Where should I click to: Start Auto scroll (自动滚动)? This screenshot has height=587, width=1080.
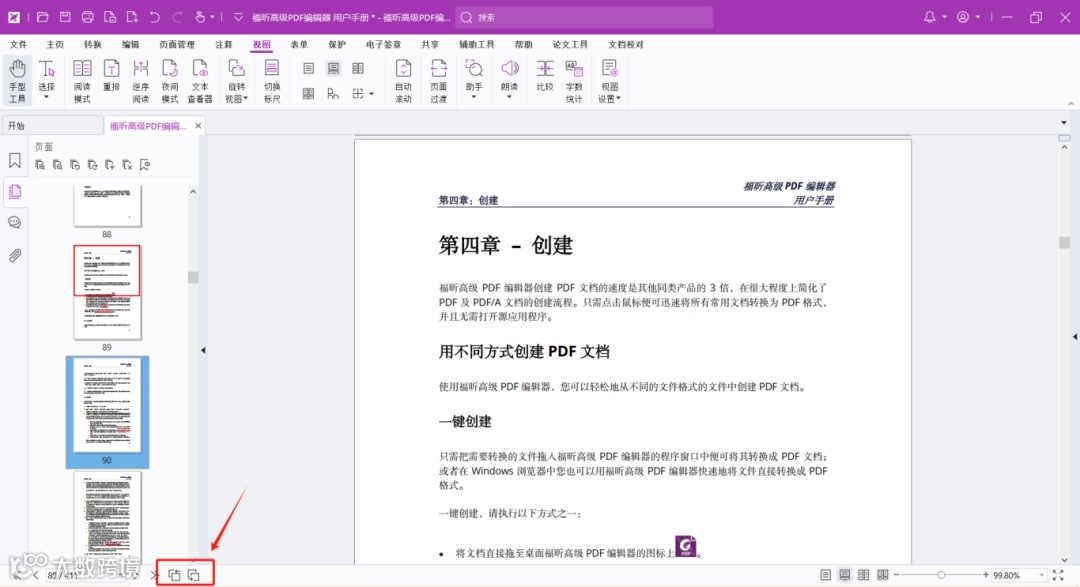point(403,81)
